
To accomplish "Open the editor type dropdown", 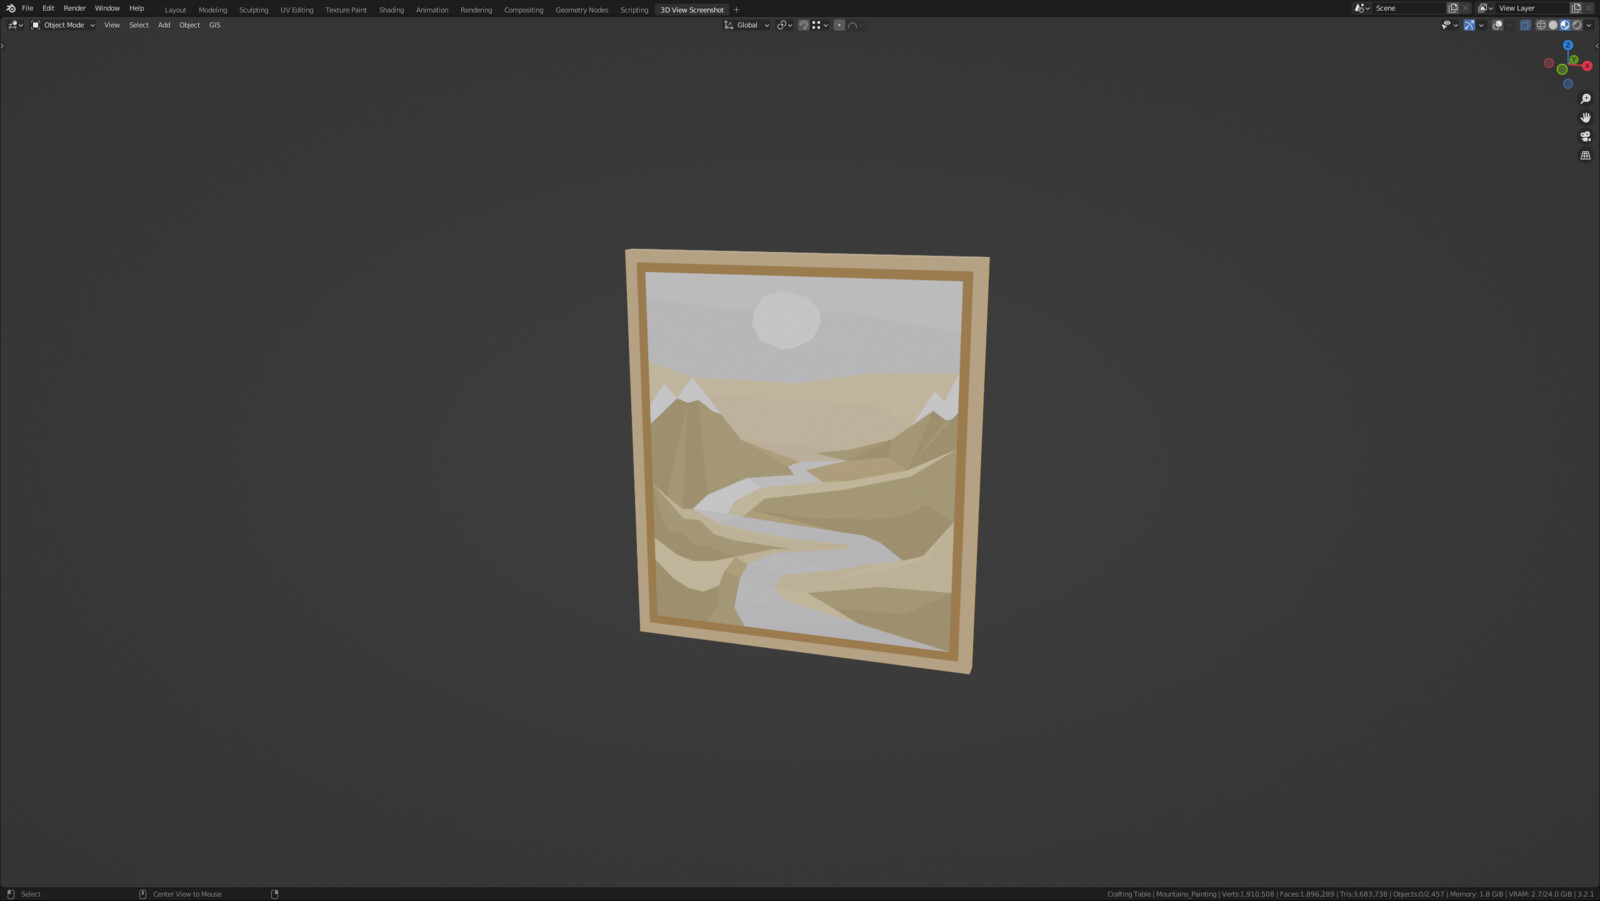I will [15, 25].
